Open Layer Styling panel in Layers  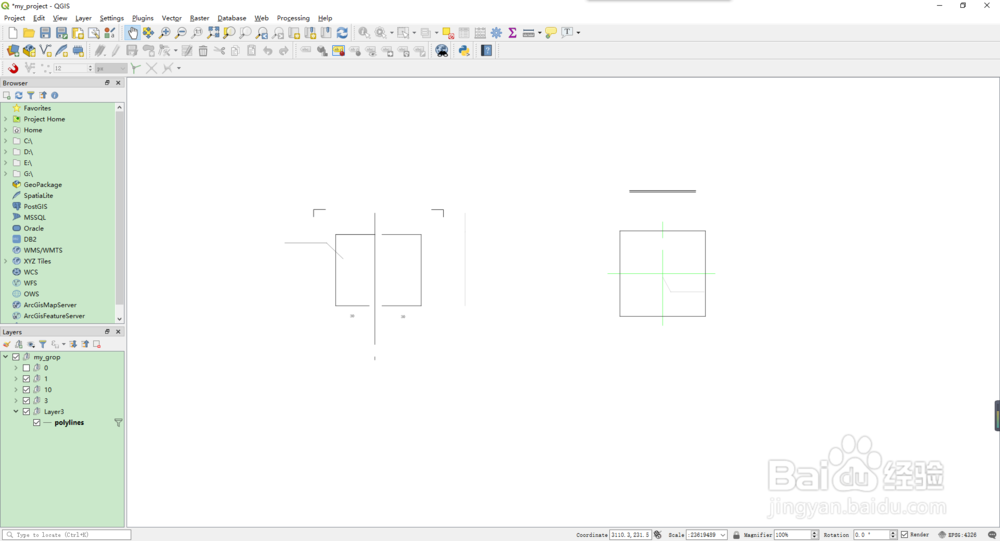click(7, 344)
